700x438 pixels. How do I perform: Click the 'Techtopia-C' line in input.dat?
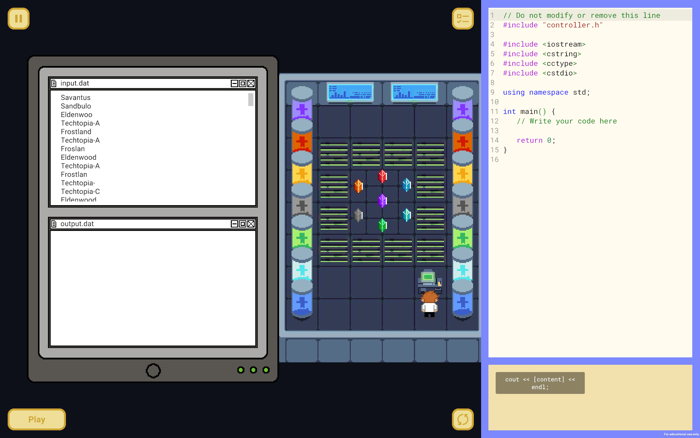[80, 192]
